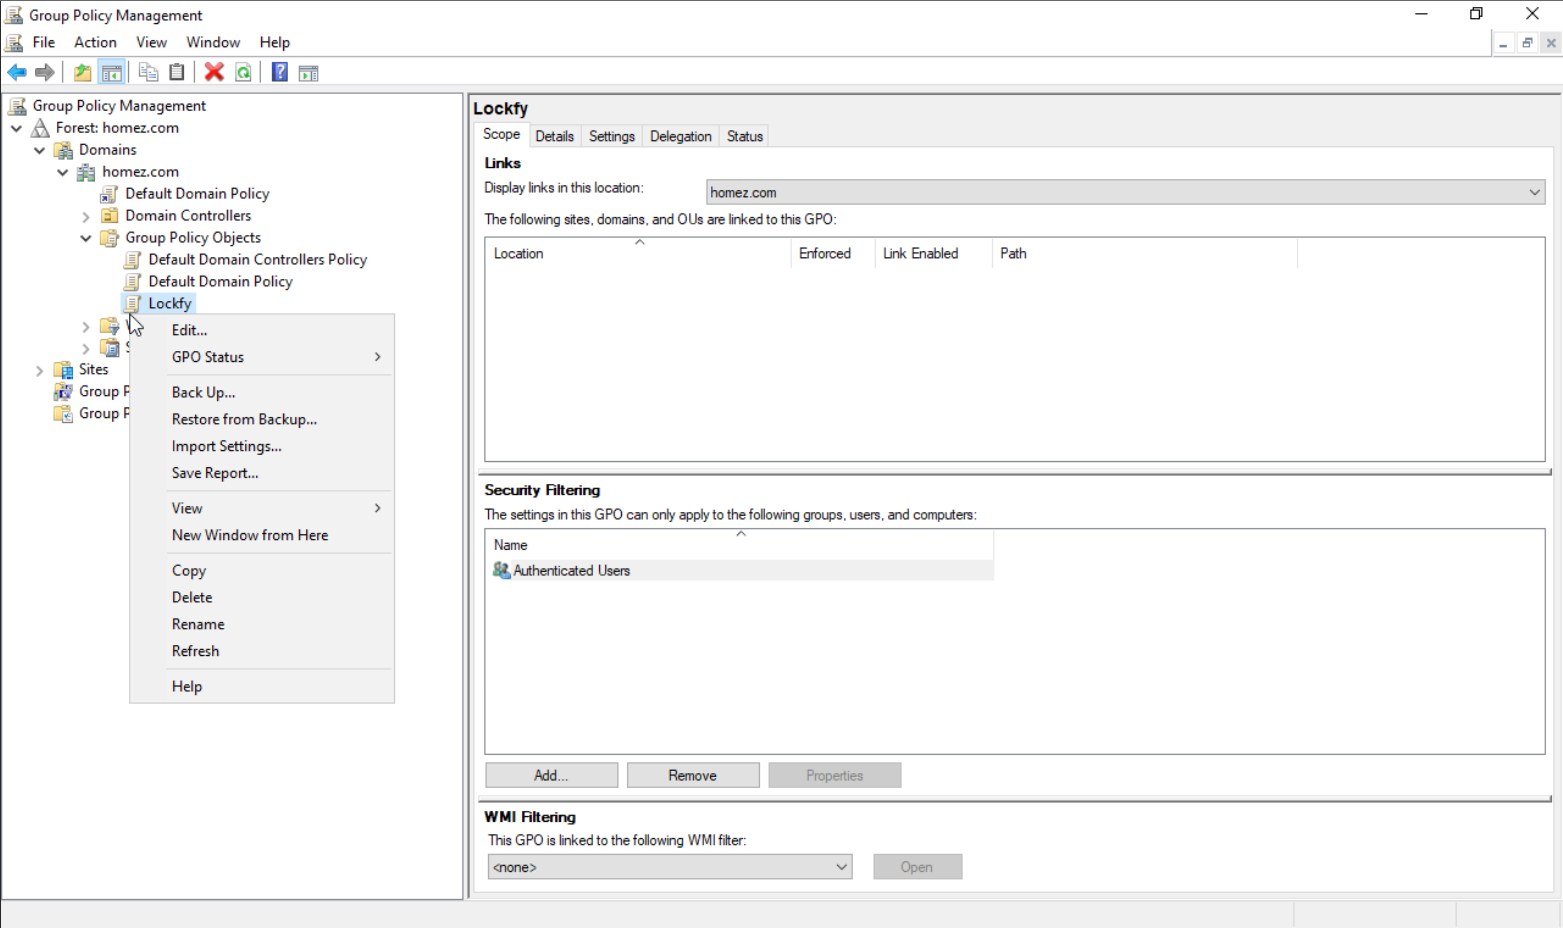The width and height of the screenshot is (1563, 928).
Task: Select Default Domain Controllers Policy in the tree
Action: click(257, 260)
